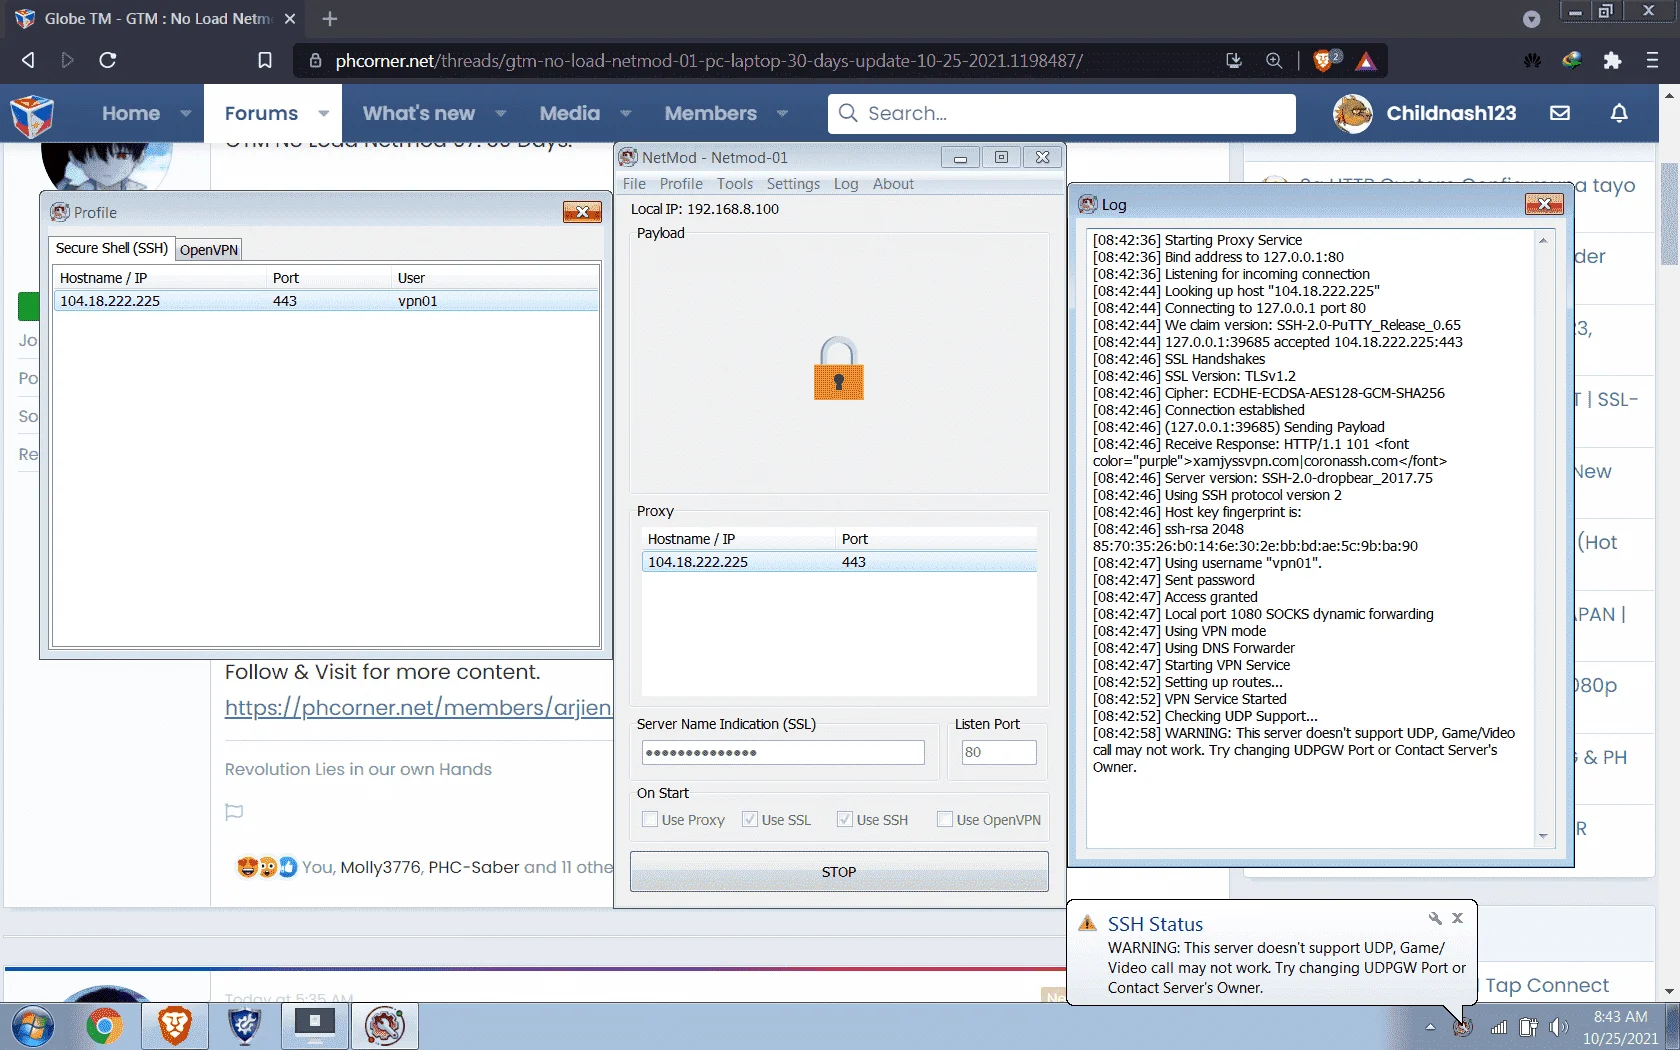The width and height of the screenshot is (1680, 1050).
Task: Open the browser zoom magnifier icon
Action: (1274, 60)
